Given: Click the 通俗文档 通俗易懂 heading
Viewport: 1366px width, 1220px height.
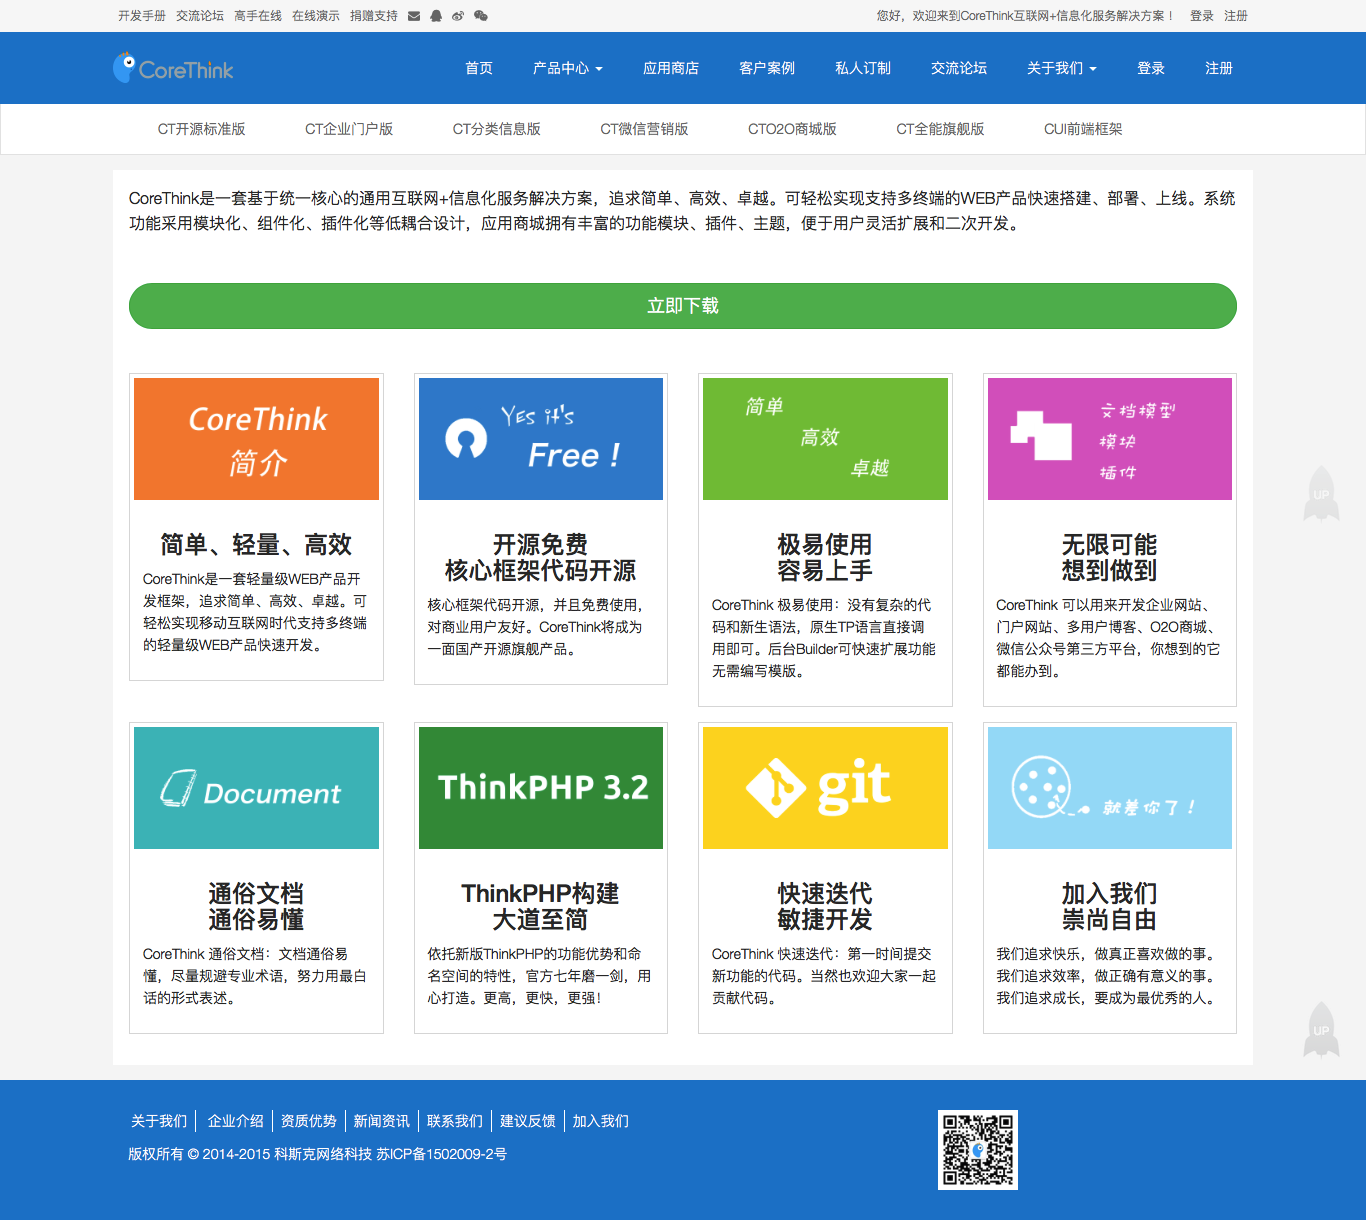Looking at the screenshot, I should coord(256,907).
